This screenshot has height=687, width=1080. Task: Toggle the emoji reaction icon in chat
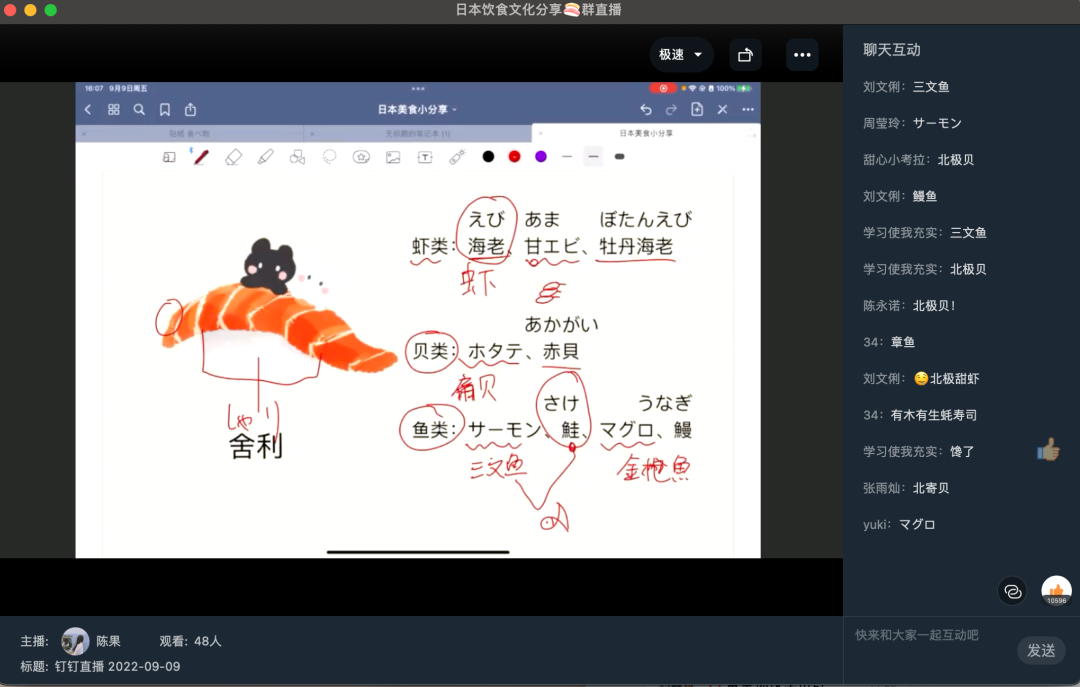tap(1013, 591)
